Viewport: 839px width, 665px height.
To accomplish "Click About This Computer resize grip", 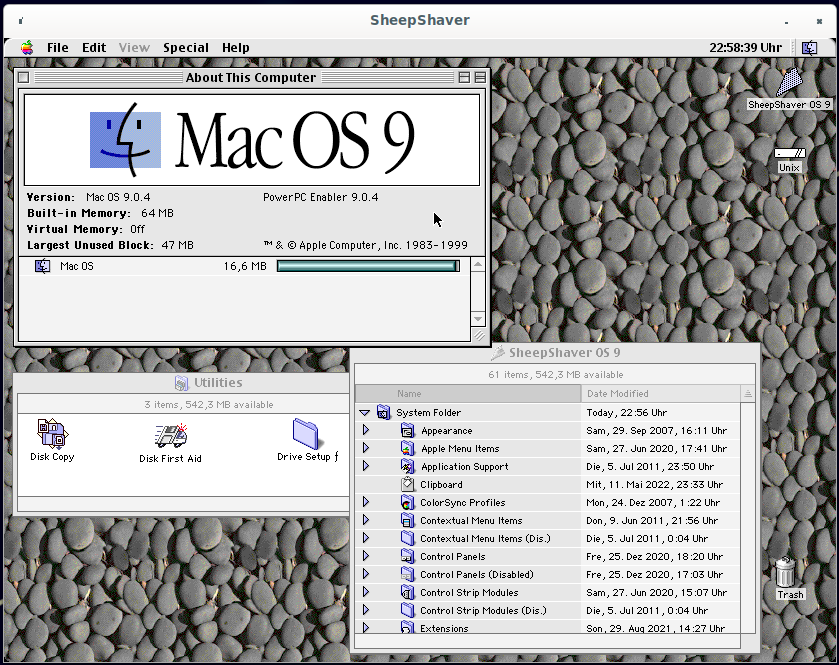I will [479, 335].
